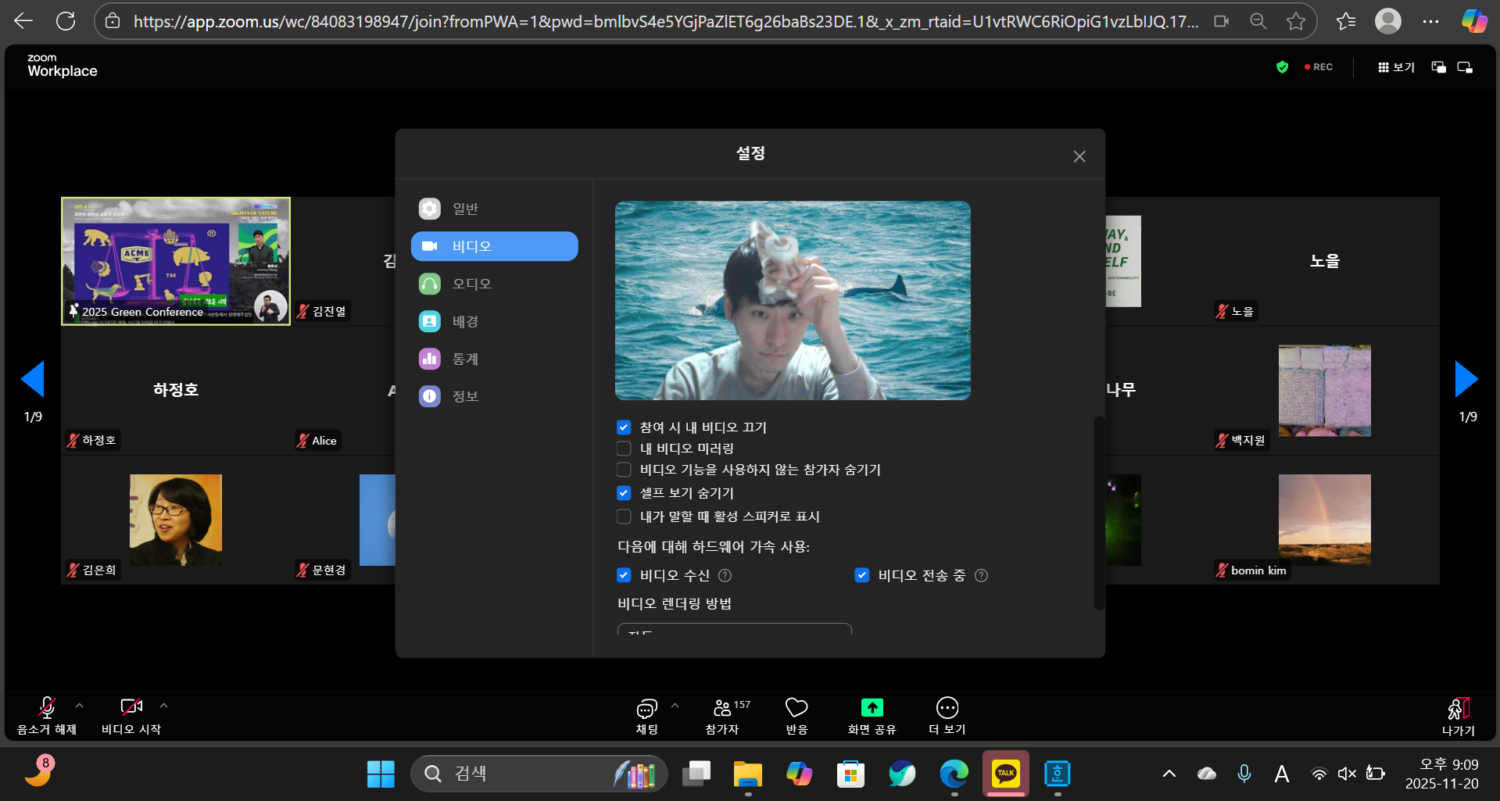This screenshot has height=801, width=1500.
Task: Start video with the 비디오 시작 camera icon
Action: point(131,708)
